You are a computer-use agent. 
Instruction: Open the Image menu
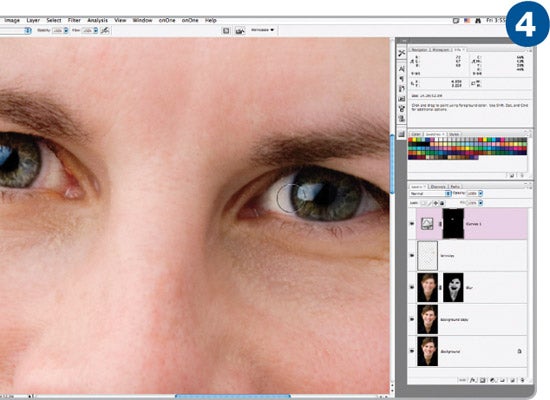click(12, 20)
